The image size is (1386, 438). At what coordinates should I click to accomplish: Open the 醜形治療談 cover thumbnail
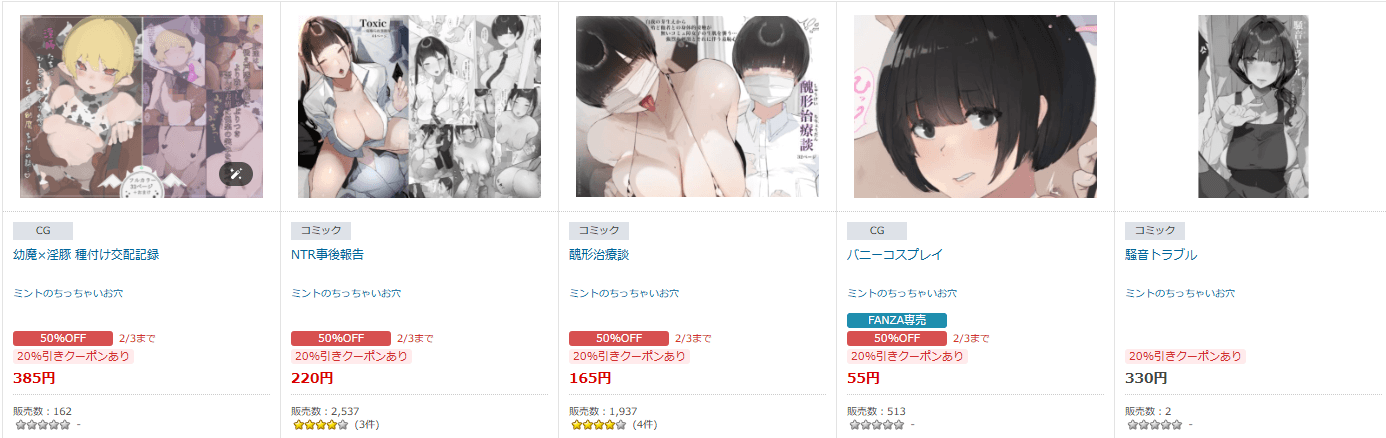click(x=697, y=106)
